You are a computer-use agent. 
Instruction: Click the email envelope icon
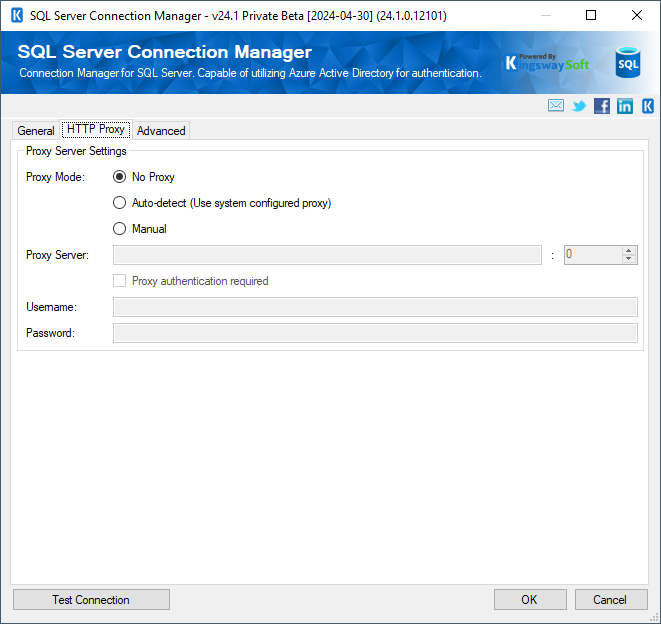555,106
